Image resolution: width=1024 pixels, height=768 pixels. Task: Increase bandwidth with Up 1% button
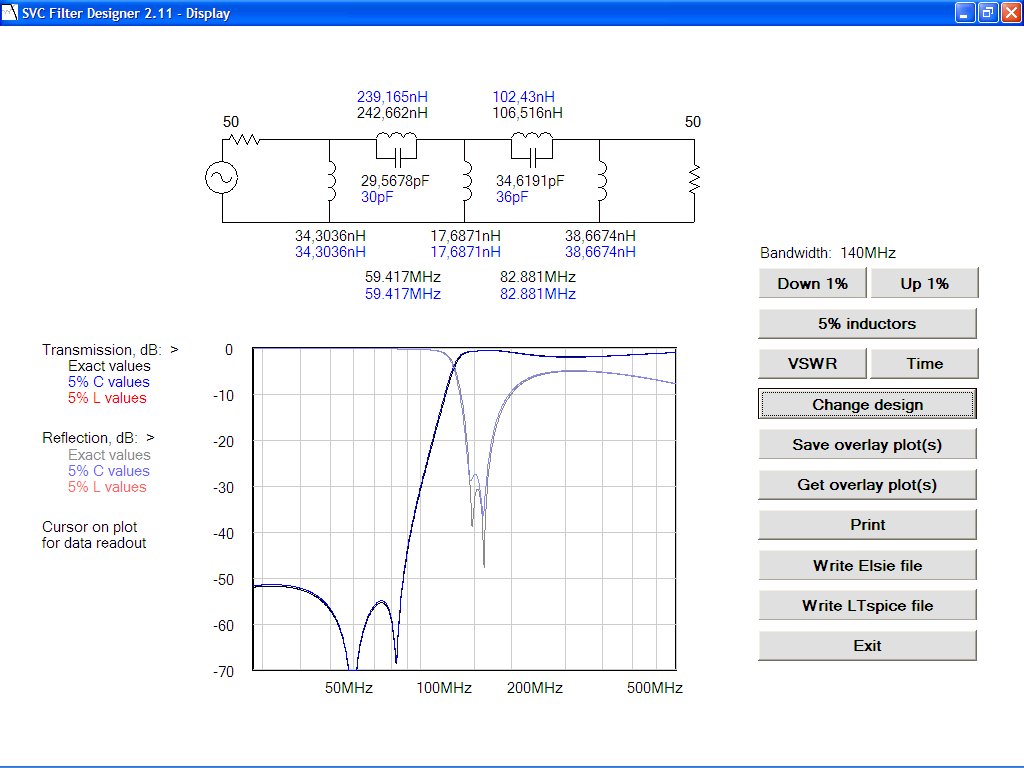click(924, 284)
